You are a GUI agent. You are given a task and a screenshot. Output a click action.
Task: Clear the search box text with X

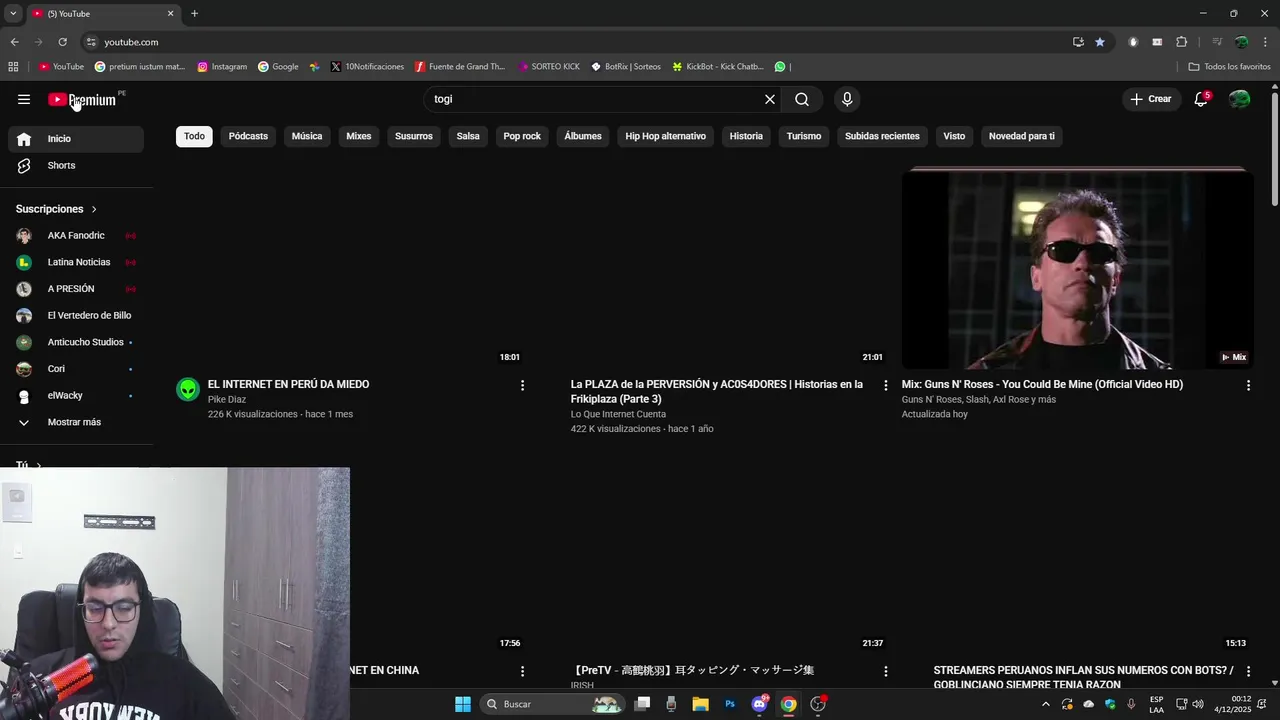pos(770,99)
